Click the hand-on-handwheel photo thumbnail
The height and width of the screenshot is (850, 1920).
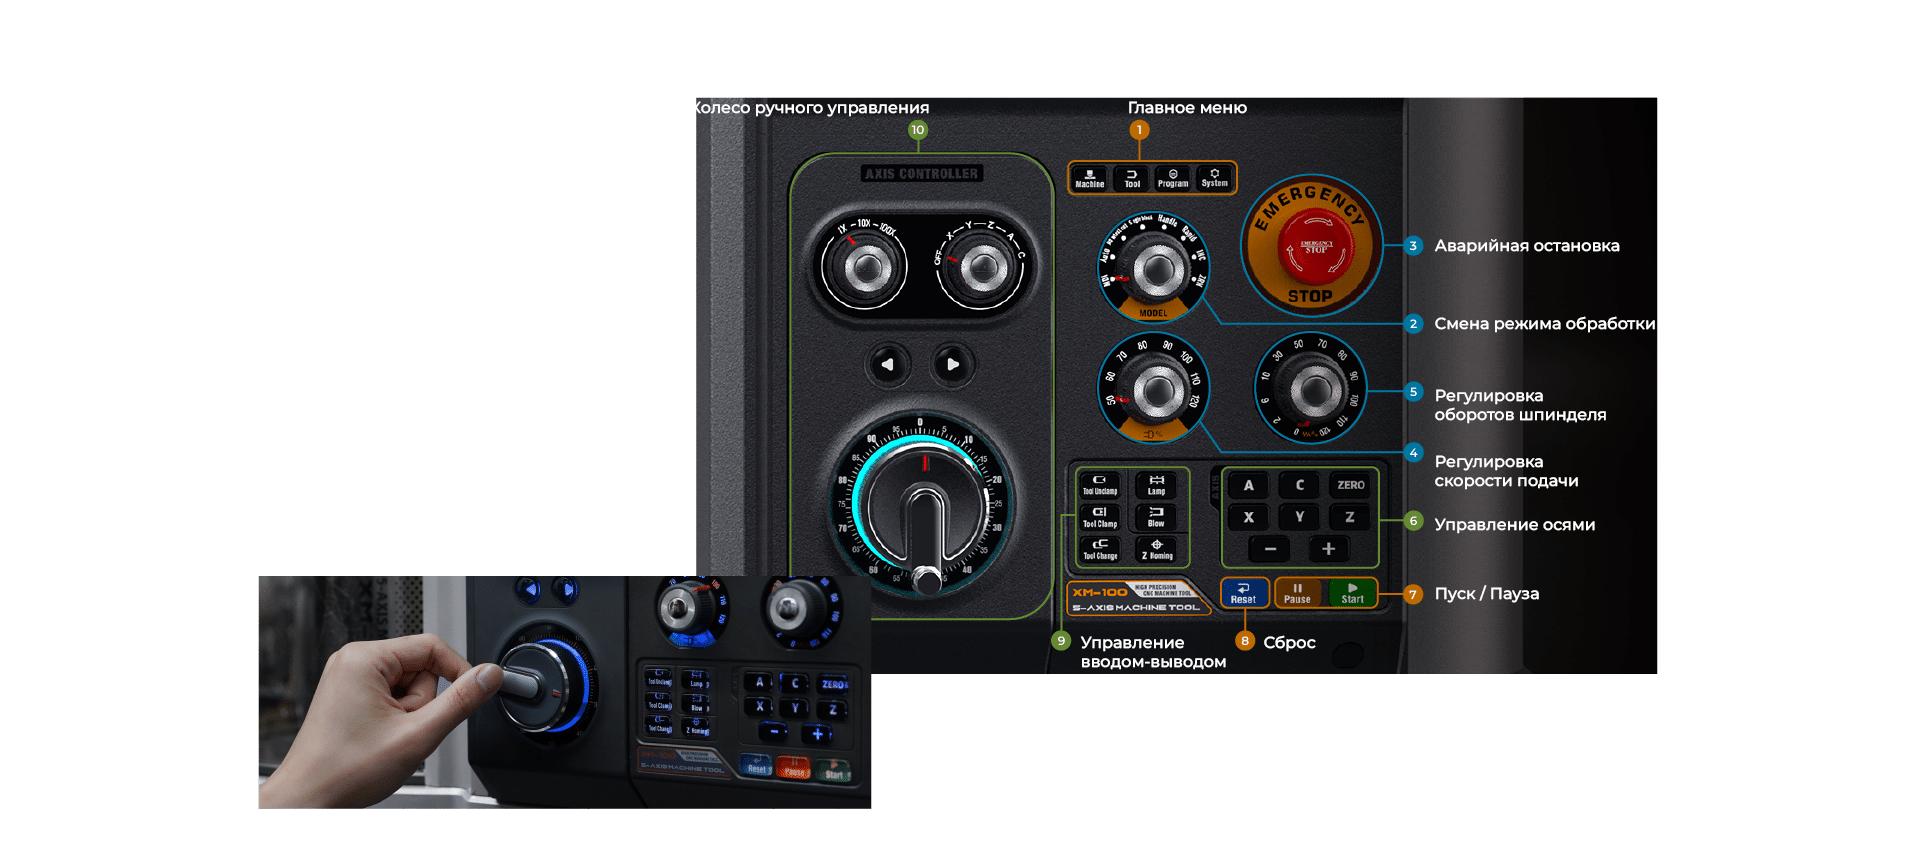point(565,692)
